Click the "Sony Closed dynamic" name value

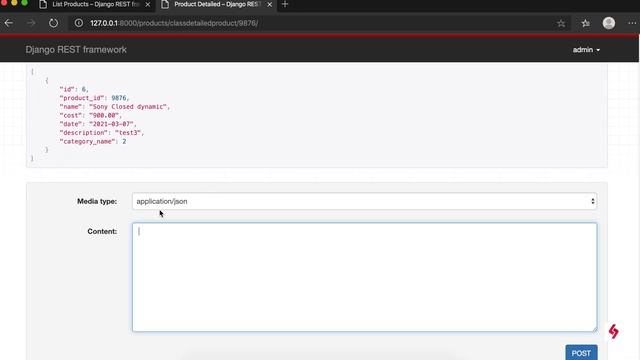click(128, 107)
